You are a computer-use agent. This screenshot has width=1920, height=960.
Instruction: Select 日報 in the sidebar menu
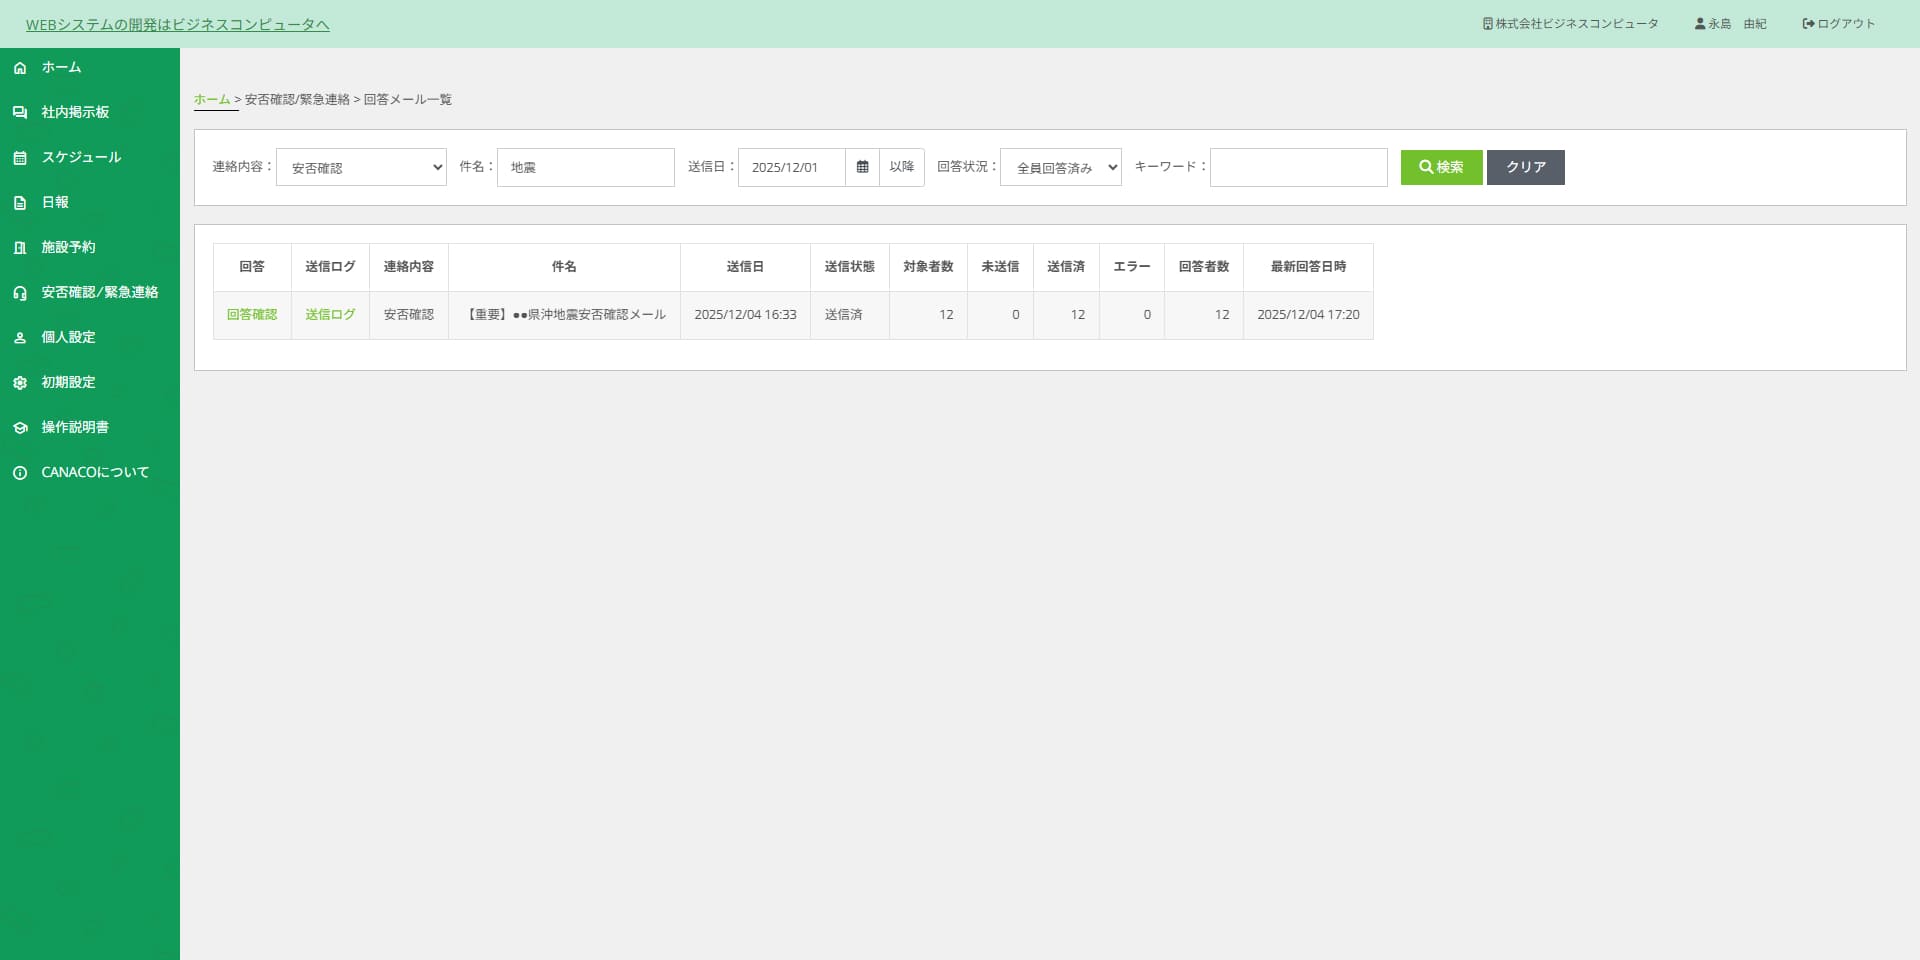click(x=55, y=202)
